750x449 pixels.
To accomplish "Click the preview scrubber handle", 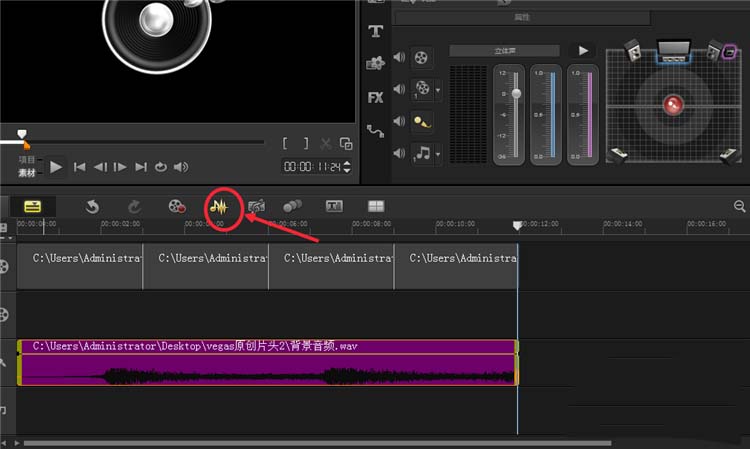I will click(22, 134).
